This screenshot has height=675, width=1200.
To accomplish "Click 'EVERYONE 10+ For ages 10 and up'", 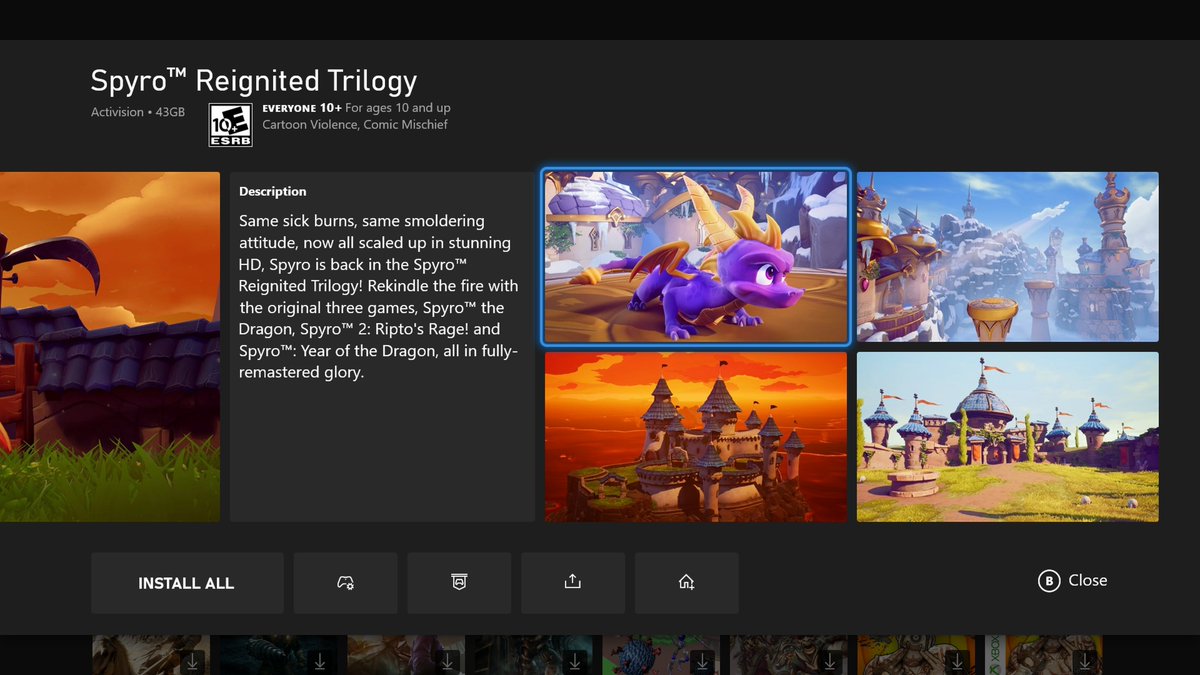I will click(356, 108).
